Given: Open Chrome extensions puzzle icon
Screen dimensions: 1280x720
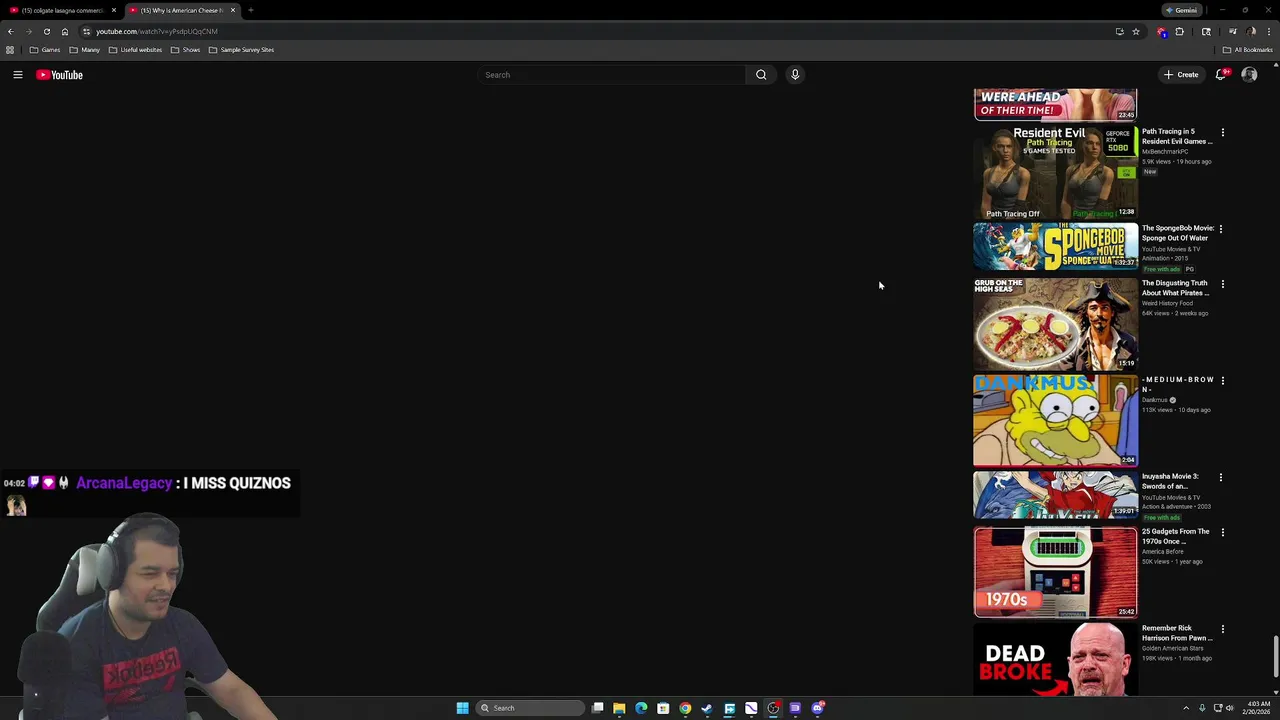Looking at the screenshot, I should pyautogui.click(x=1180, y=31).
